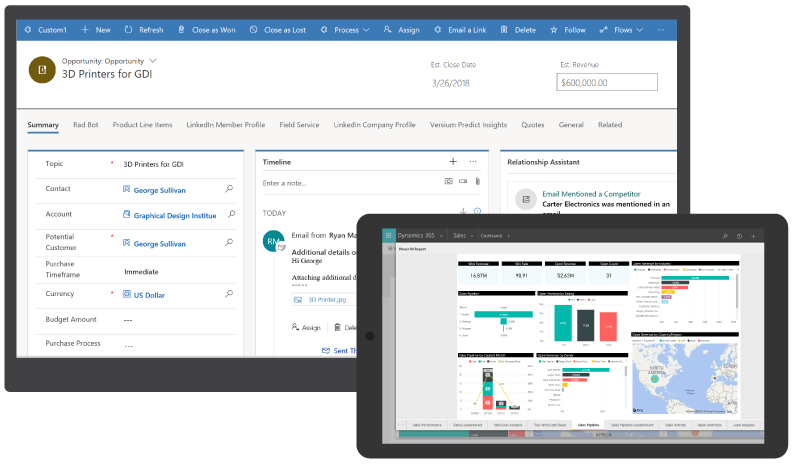Open the Related tab
This screenshot has width=794, height=464.
[x=610, y=125]
